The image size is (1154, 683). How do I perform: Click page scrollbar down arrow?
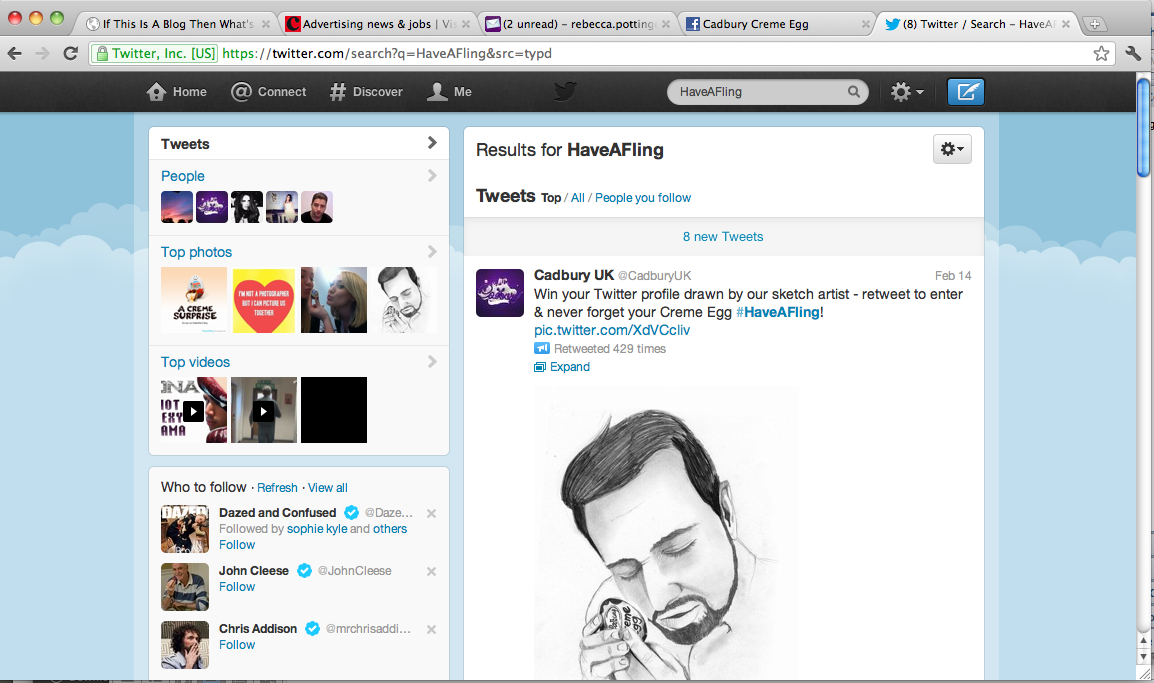click(x=1143, y=656)
